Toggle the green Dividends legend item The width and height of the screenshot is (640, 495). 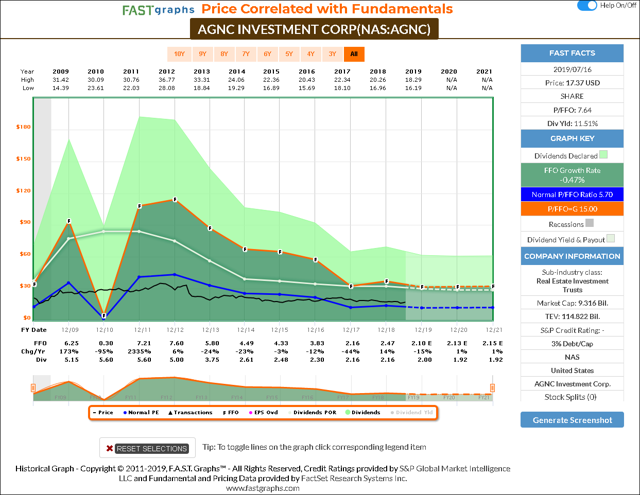click(363, 413)
